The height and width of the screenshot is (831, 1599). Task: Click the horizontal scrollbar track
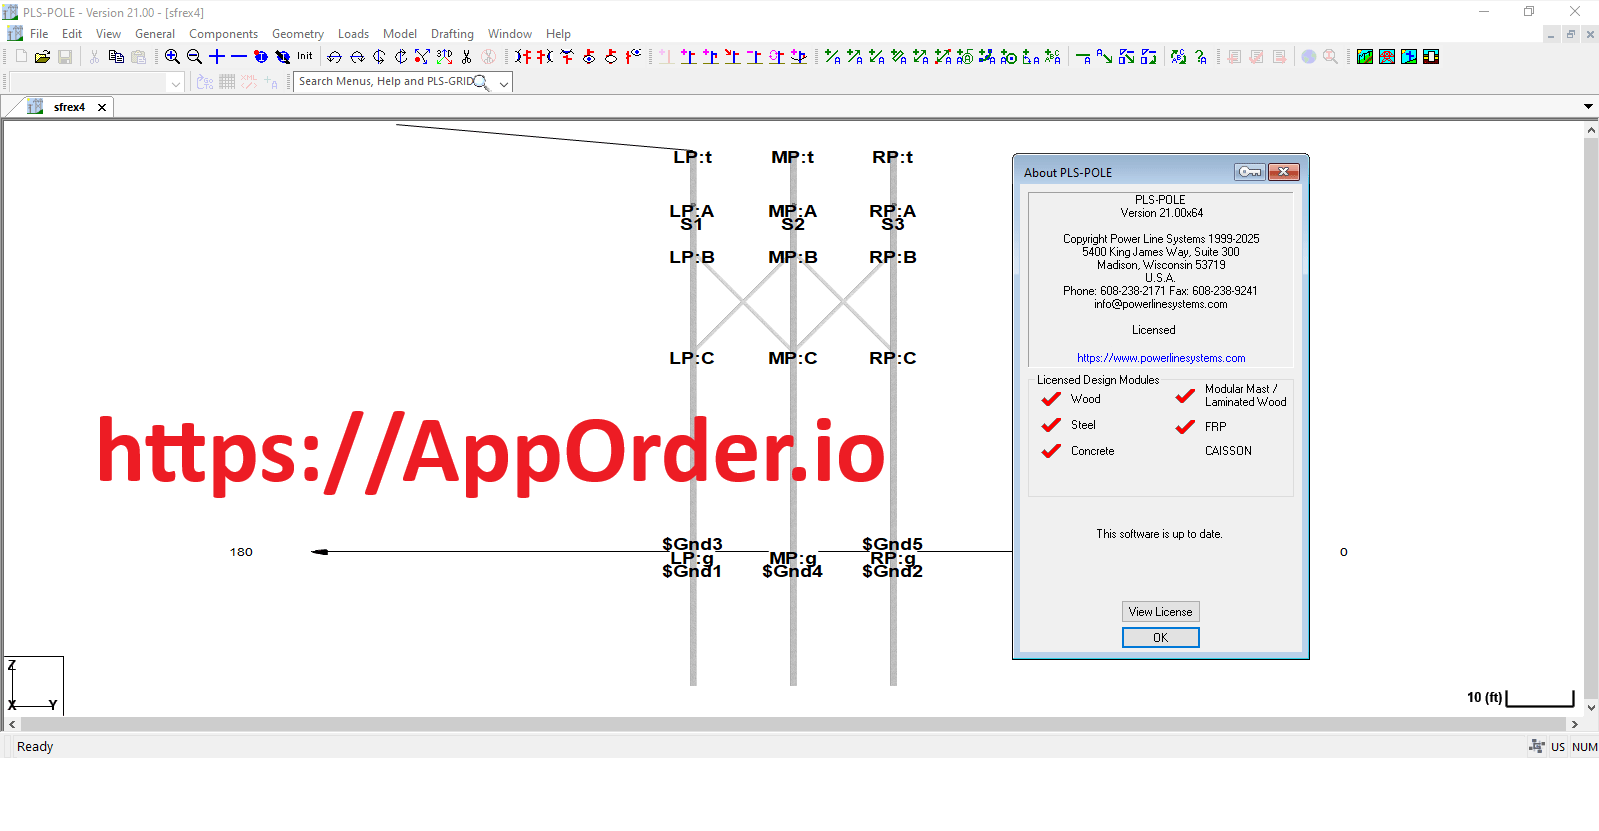(x=793, y=724)
